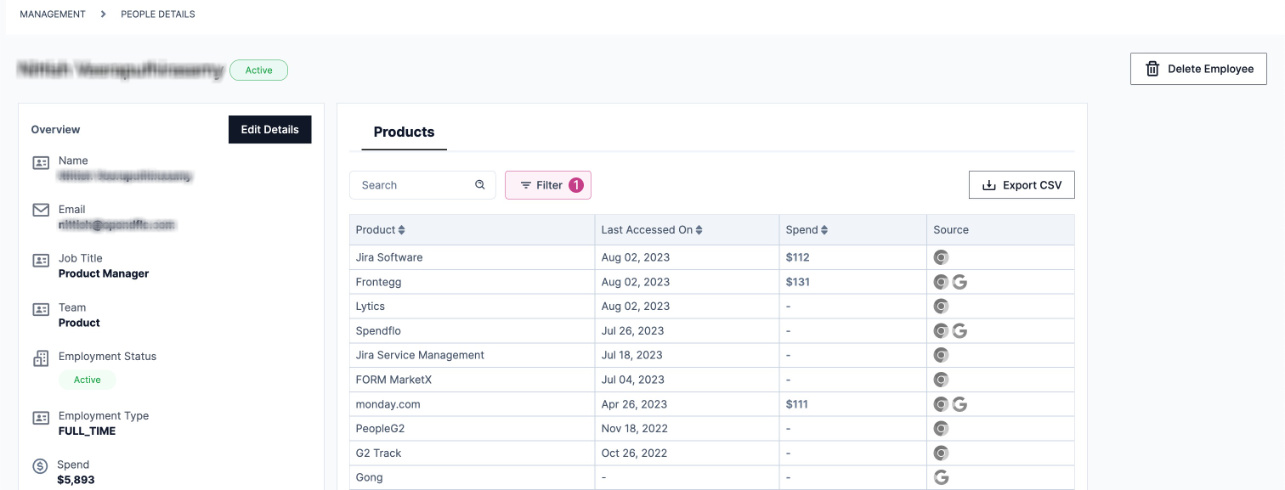Click Google source icon for monday.com

pos(960,404)
